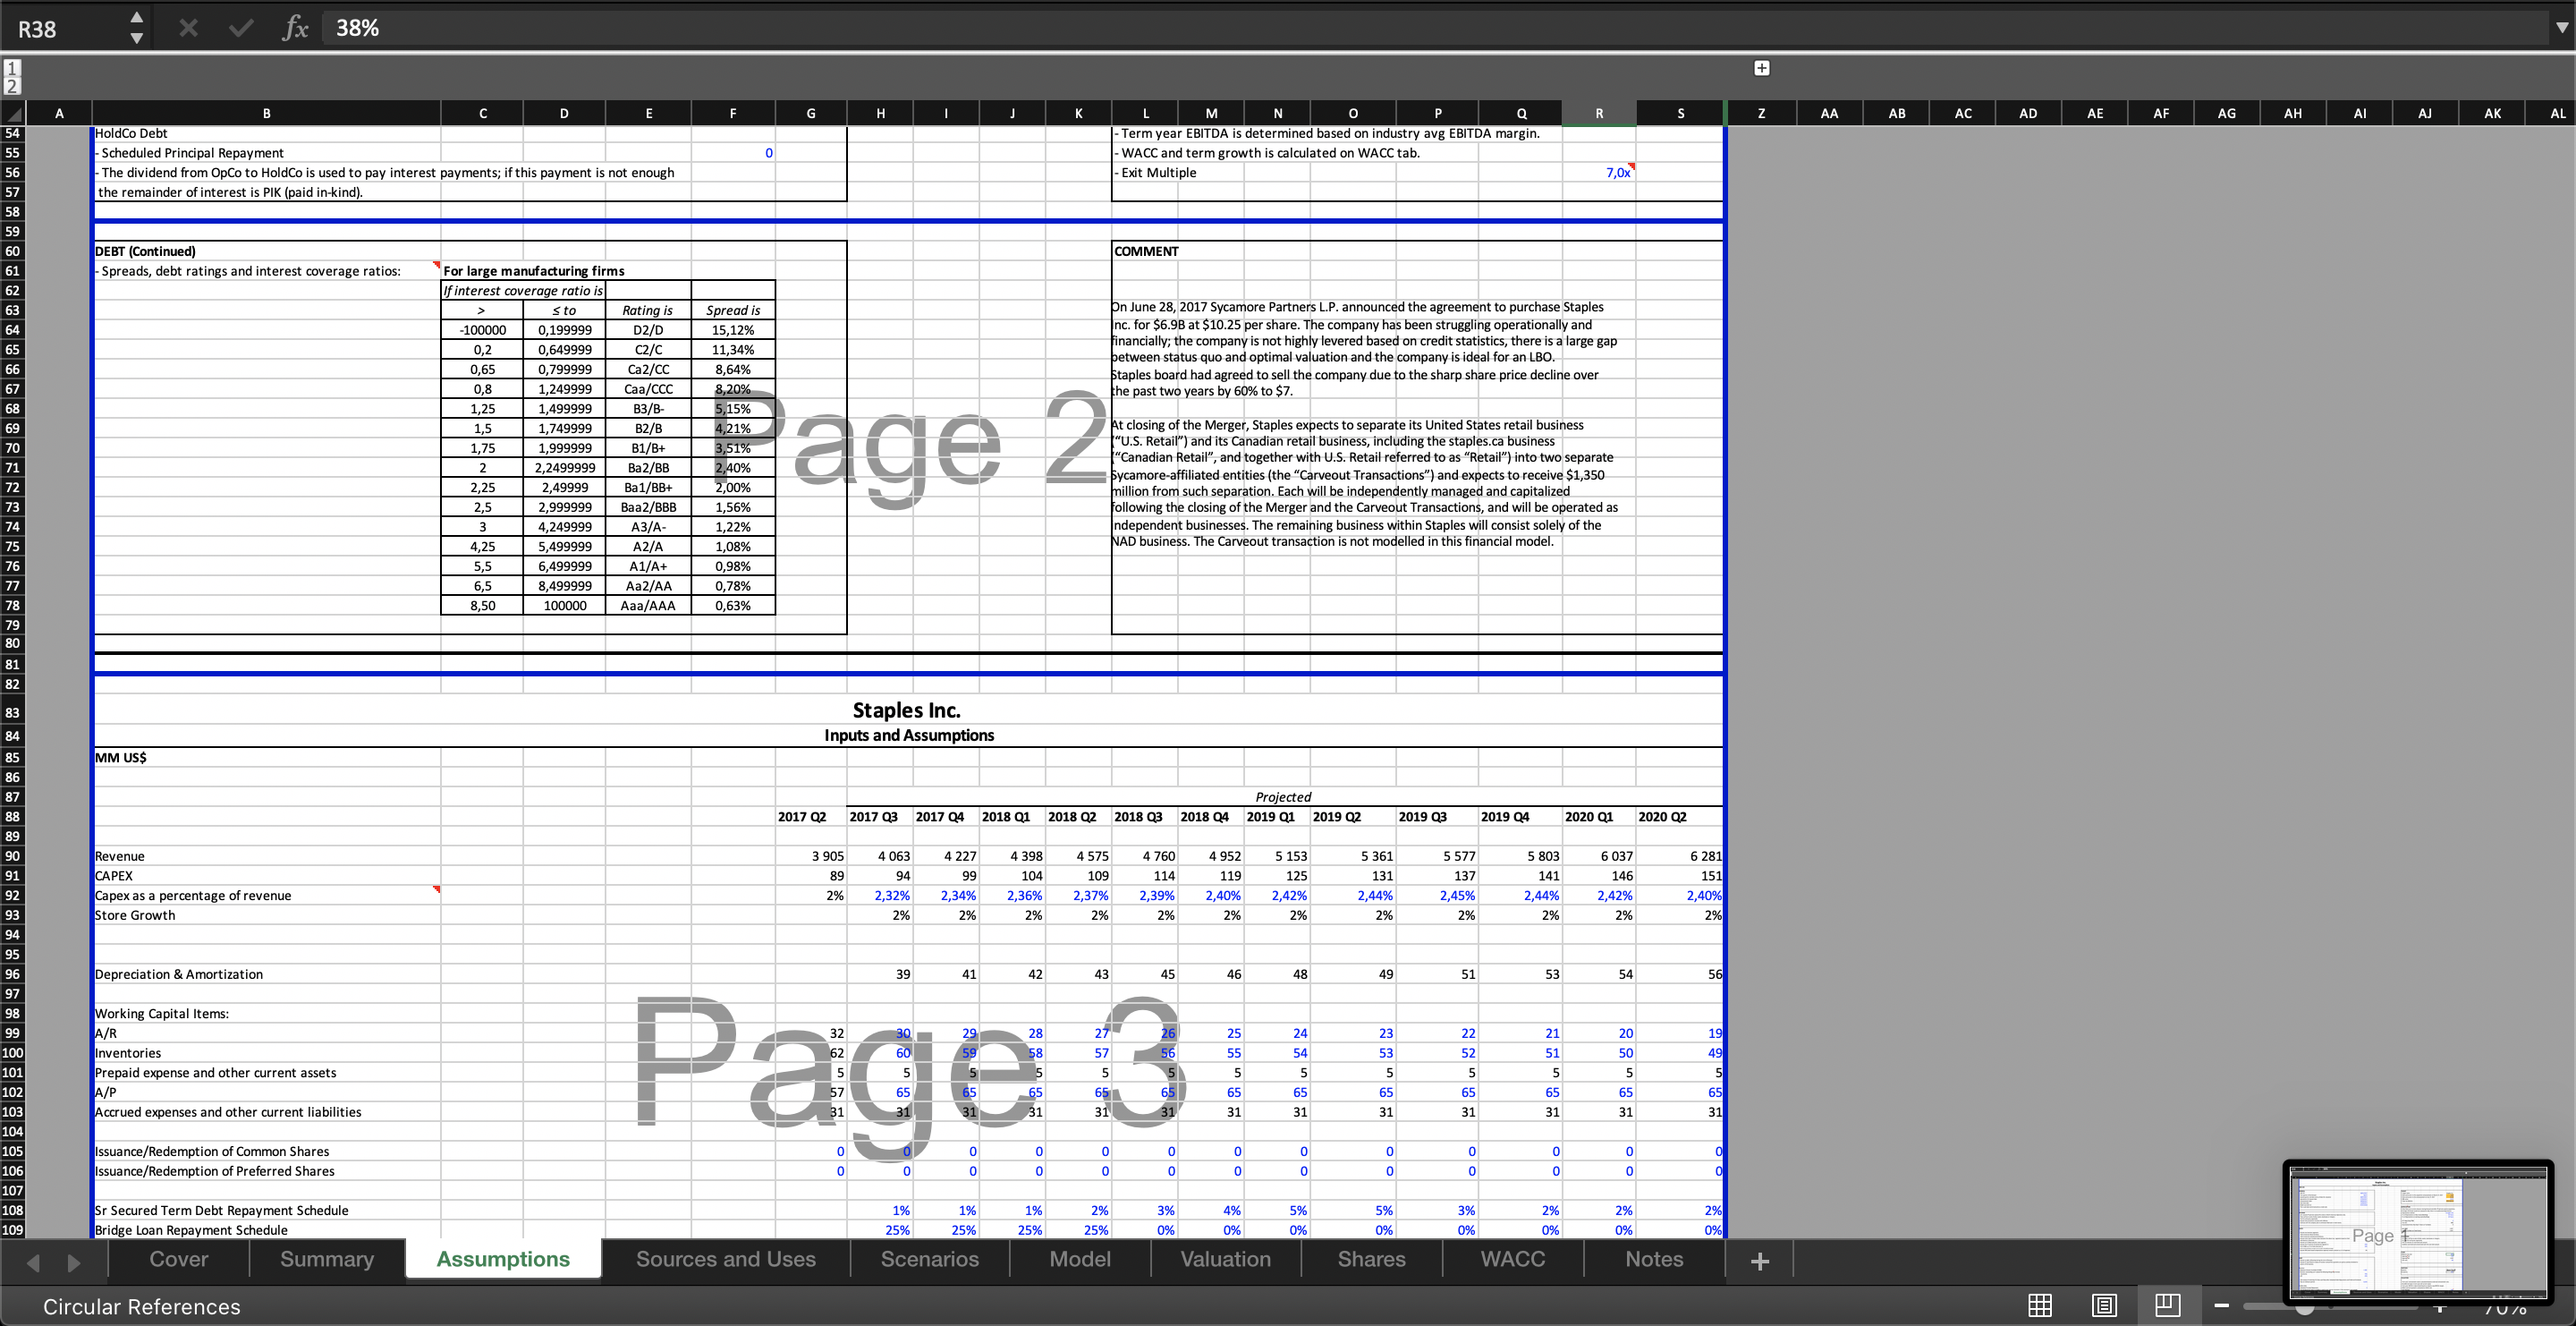The height and width of the screenshot is (1326, 2576).
Task: Click the Circular References status bar text
Action: point(142,1306)
